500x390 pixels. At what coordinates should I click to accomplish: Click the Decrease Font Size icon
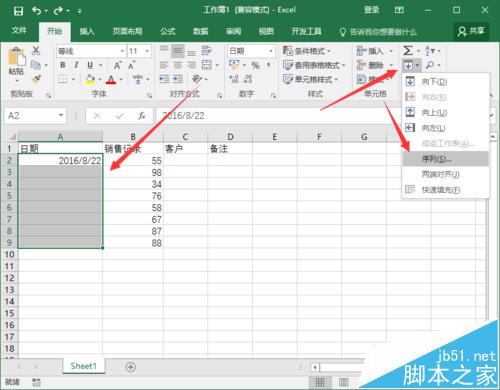click(x=132, y=65)
